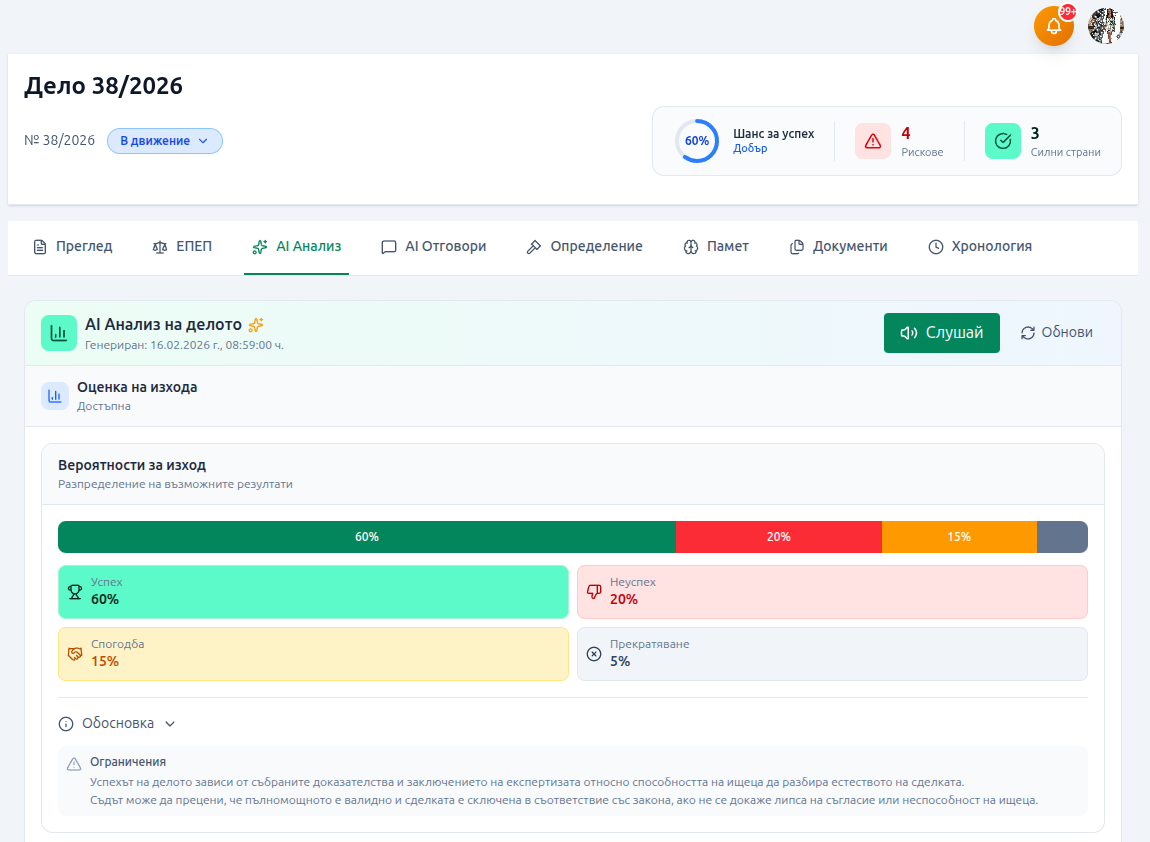The width and height of the screenshot is (1150, 842).
Task: Switch to the Памет tab
Action: click(x=716, y=246)
